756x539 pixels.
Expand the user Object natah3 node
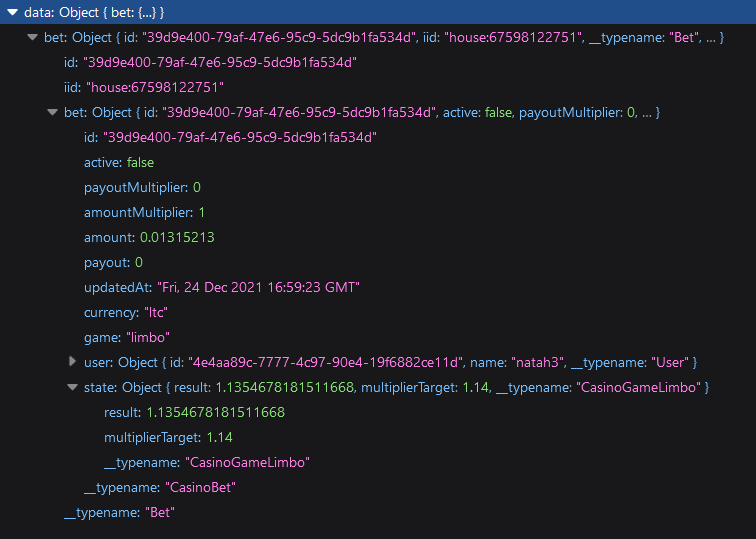tap(72, 362)
